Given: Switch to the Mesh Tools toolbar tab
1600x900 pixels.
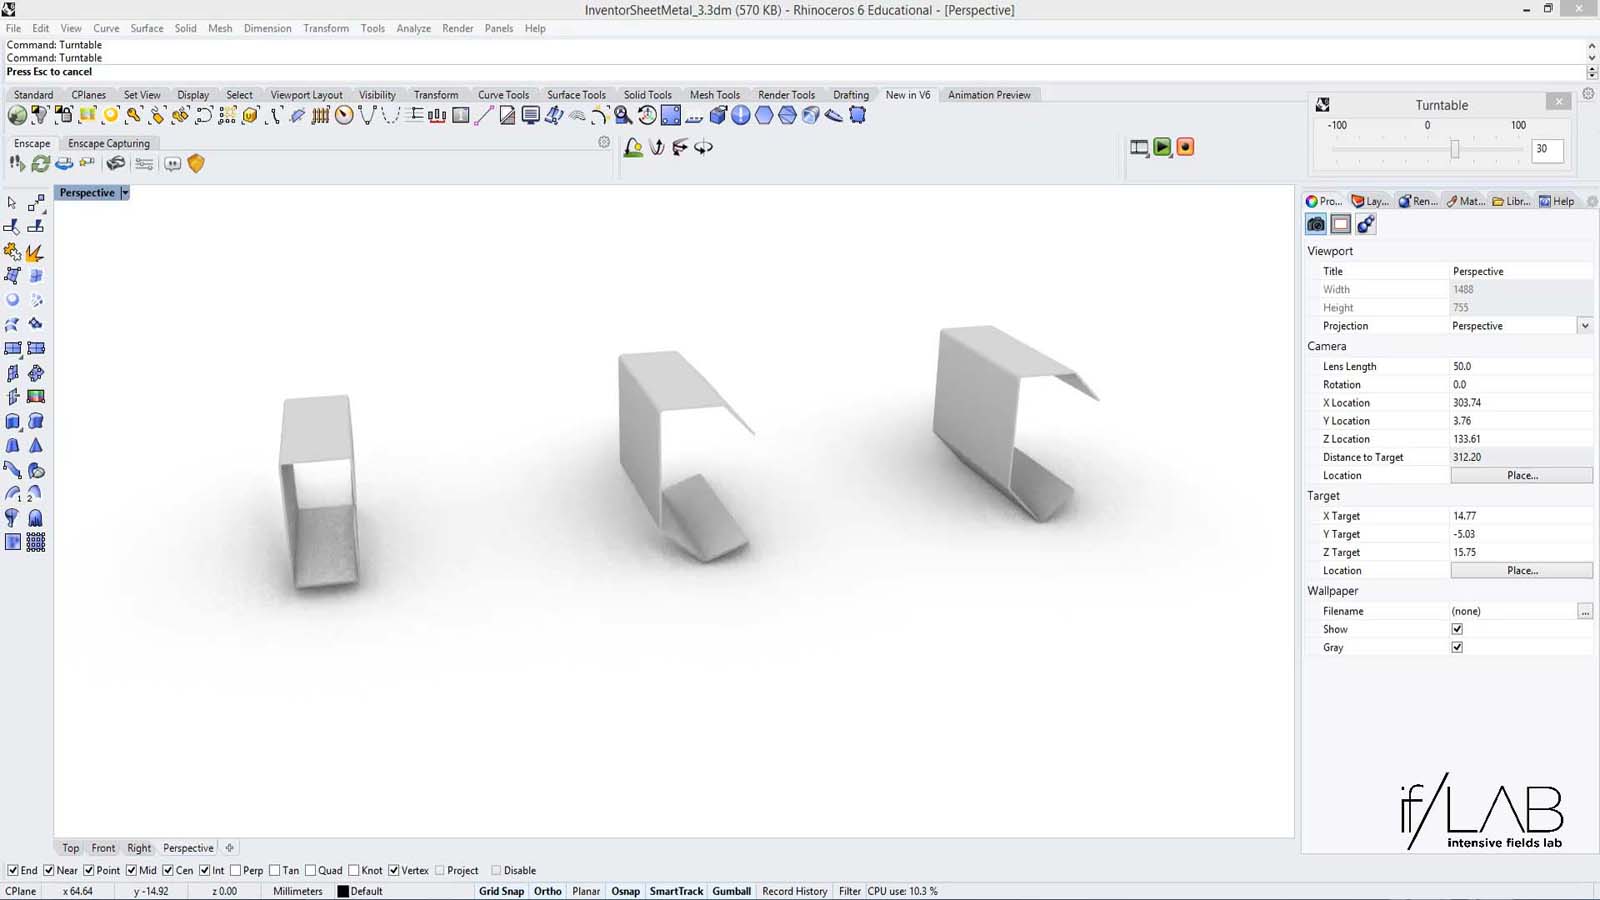Looking at the screenshot, I should pyautogui.click(x=714, y=95).
